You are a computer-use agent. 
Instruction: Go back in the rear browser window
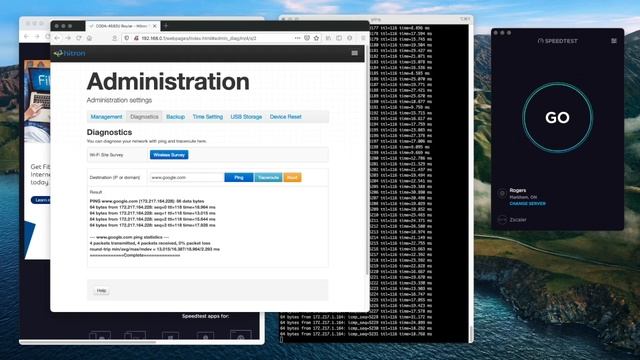tap(27, 37)
